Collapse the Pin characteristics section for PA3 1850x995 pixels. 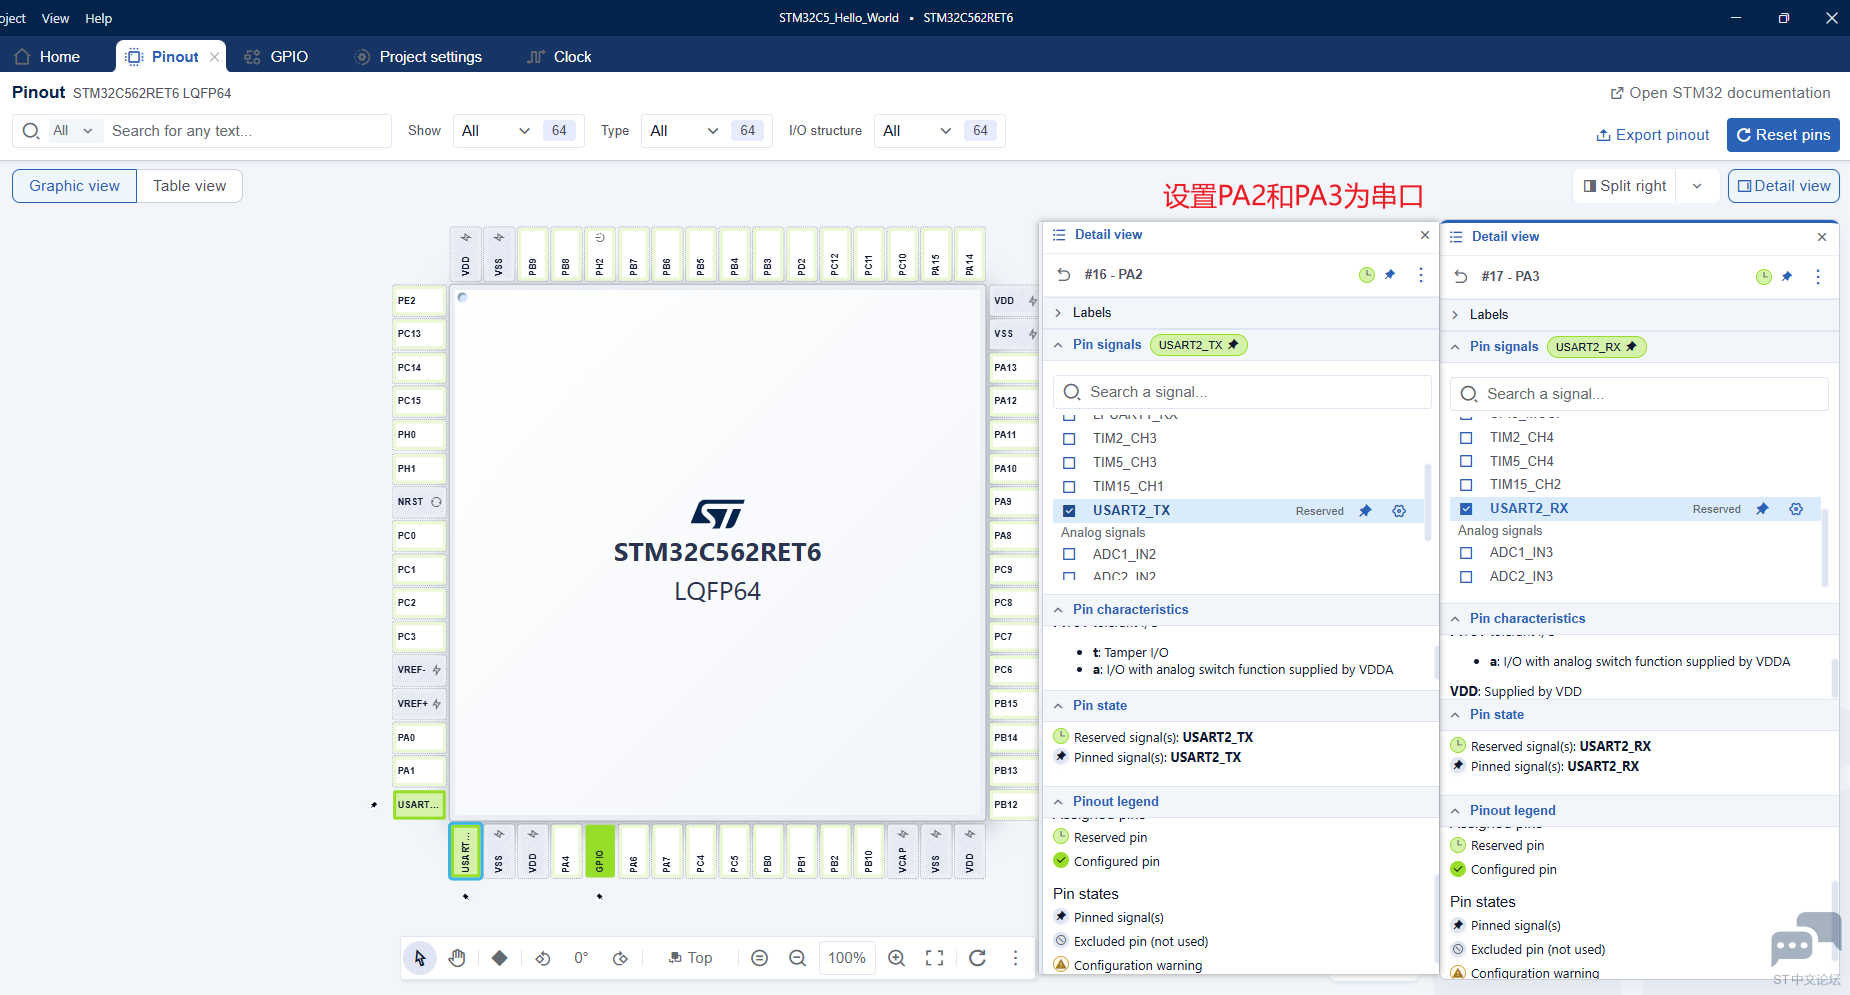point(1455,618)
